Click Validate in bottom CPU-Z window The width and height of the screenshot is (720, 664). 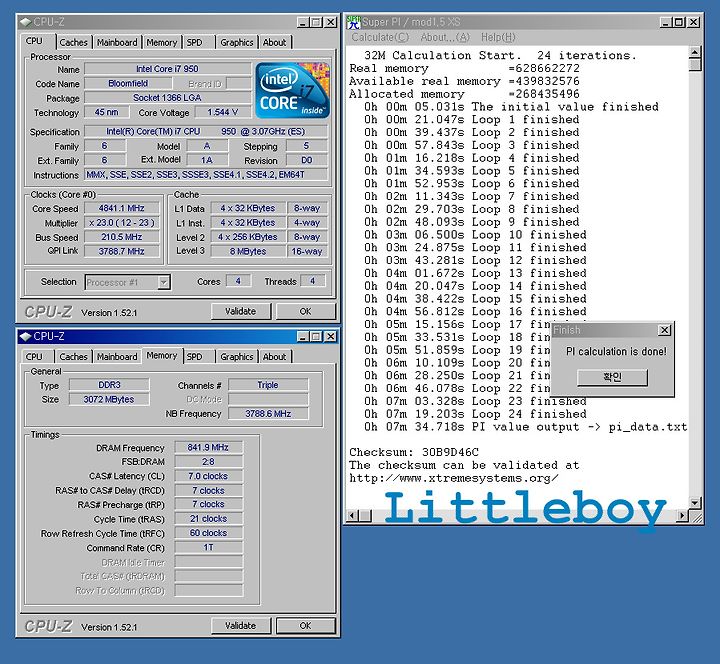pyautogui.click(x=241, y=626)
